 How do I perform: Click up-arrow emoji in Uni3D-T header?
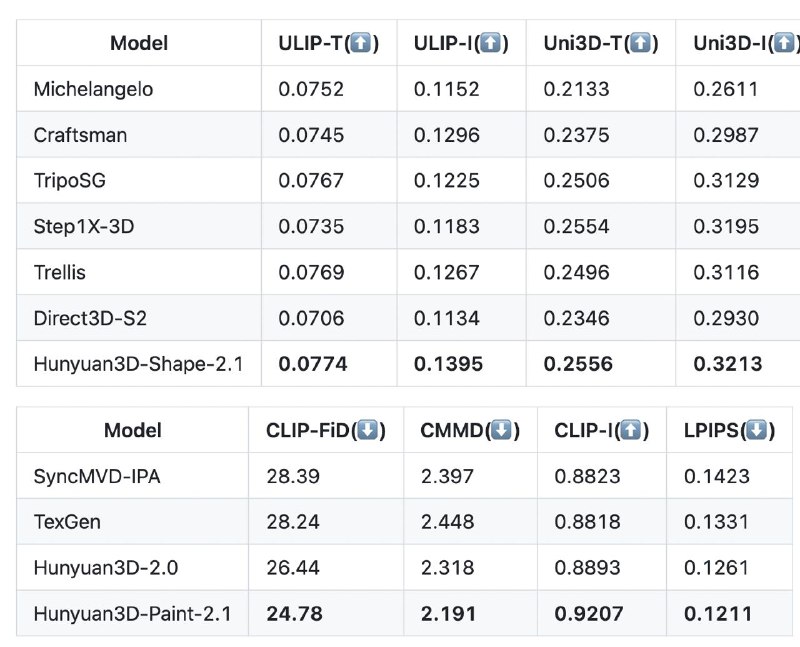(641, 43)
